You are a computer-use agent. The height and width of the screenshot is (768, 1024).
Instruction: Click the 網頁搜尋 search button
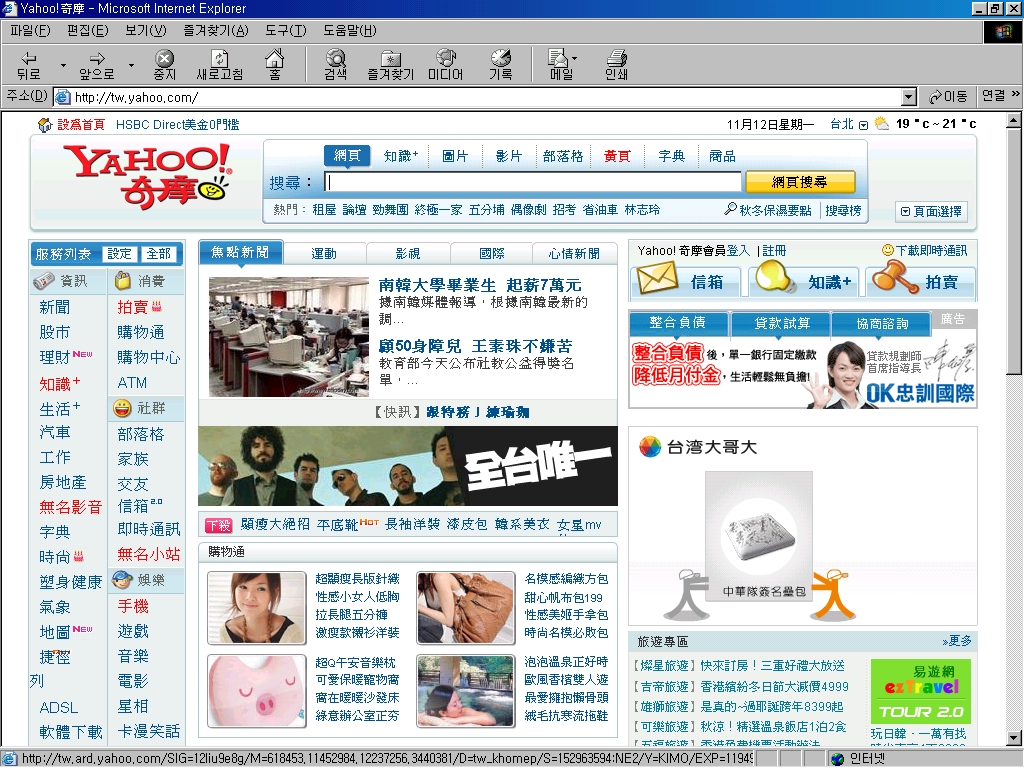tap(799, 182)
